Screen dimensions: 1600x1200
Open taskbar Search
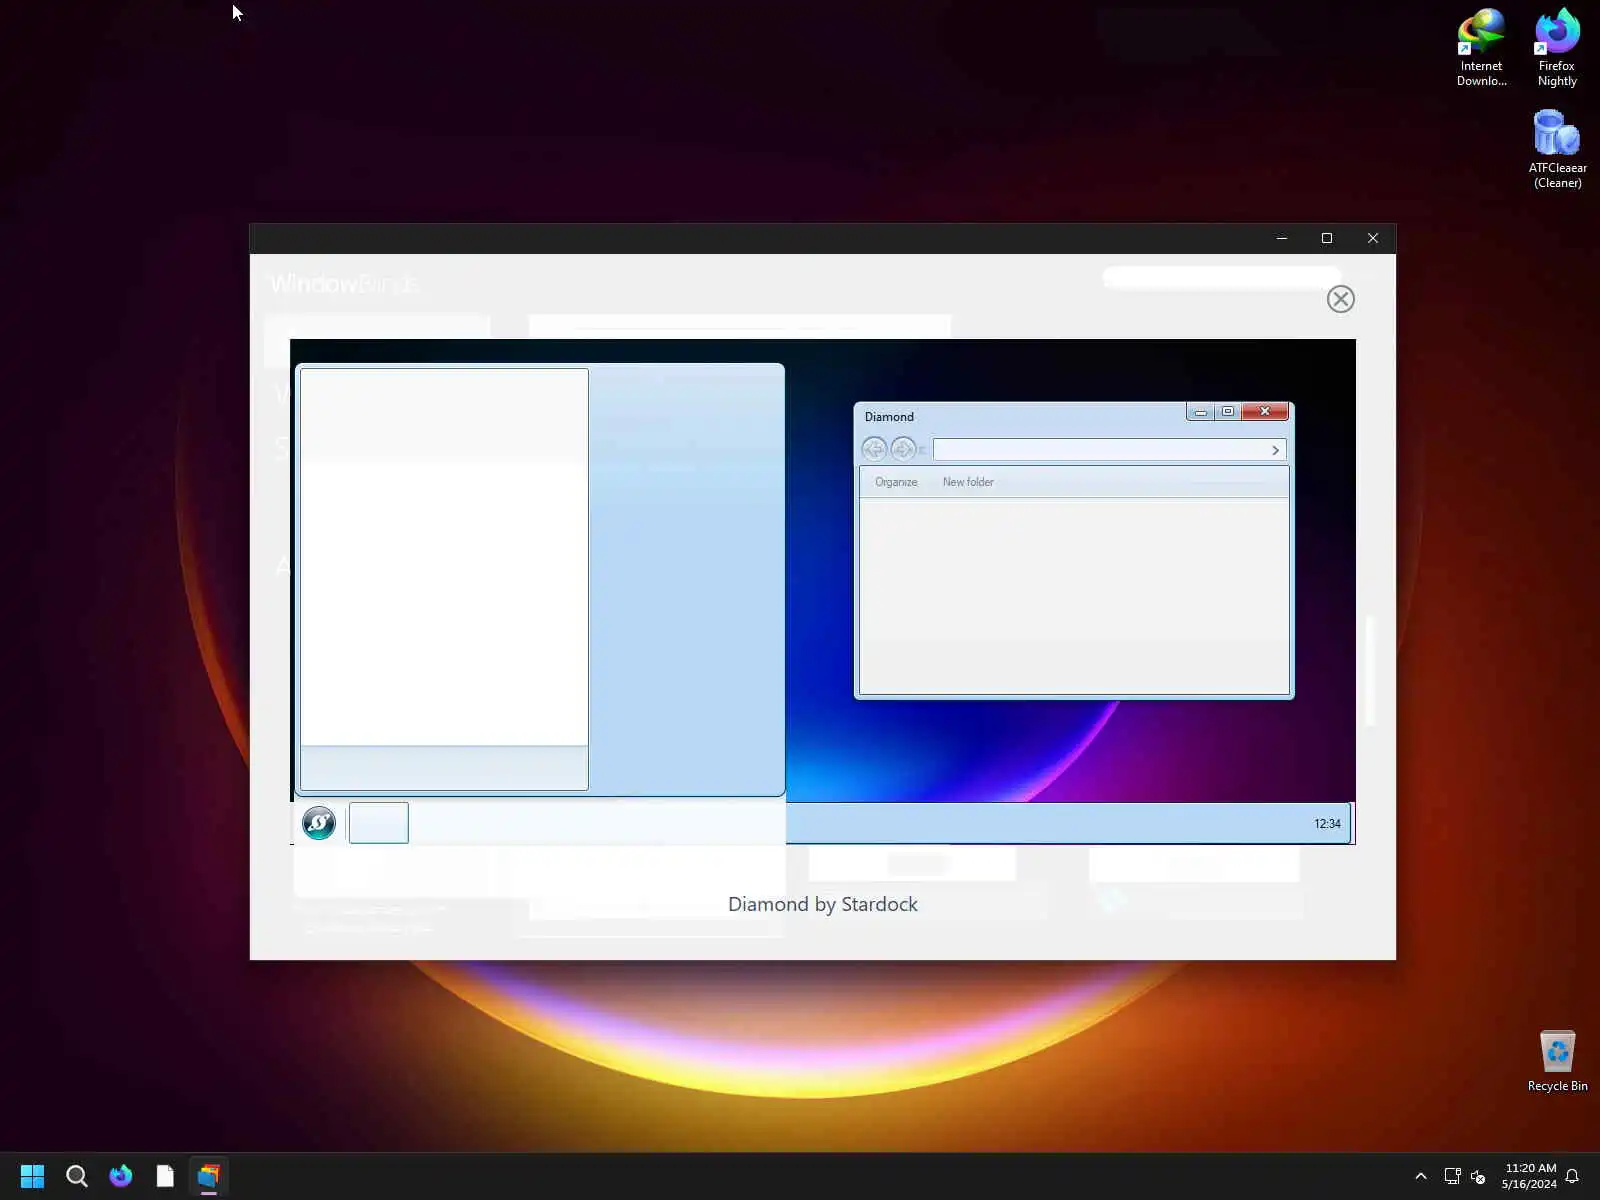click(76, 1176)
